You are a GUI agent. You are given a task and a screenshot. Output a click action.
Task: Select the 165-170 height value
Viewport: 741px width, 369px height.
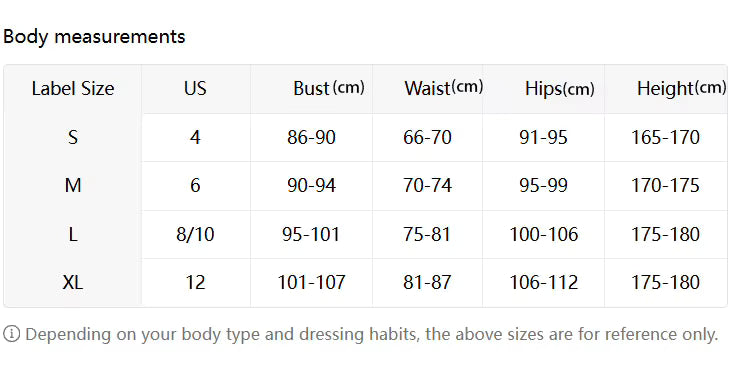click(665, 137)
